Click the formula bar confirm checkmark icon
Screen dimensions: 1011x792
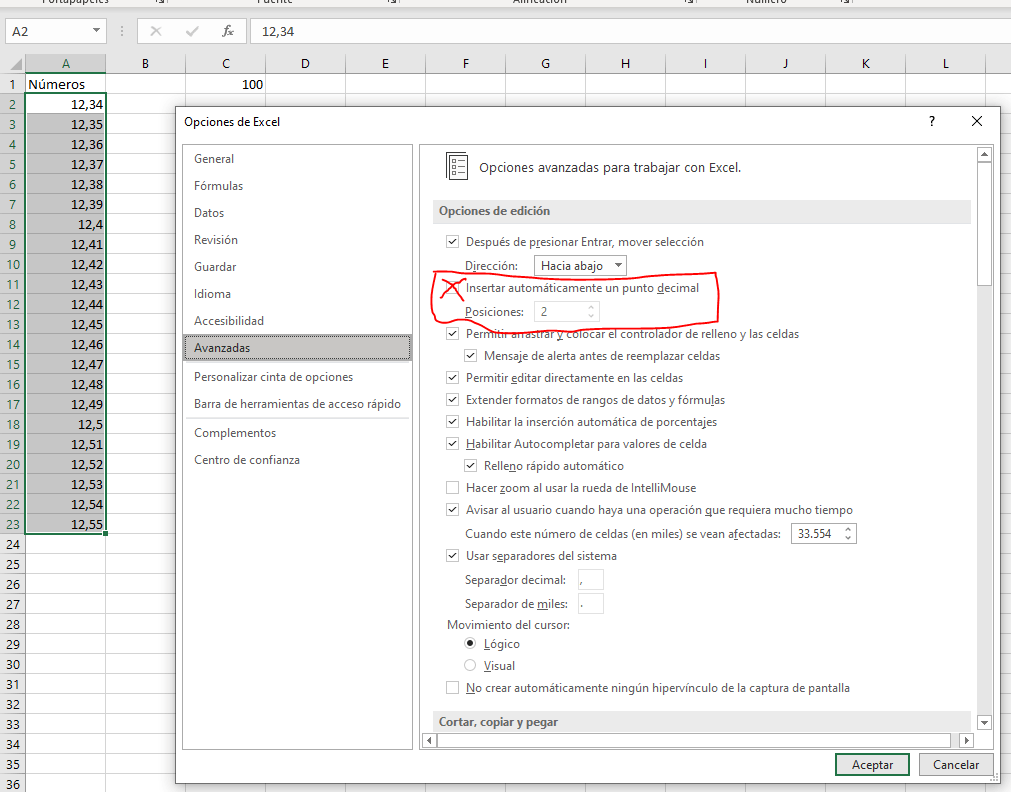(191, 32)
